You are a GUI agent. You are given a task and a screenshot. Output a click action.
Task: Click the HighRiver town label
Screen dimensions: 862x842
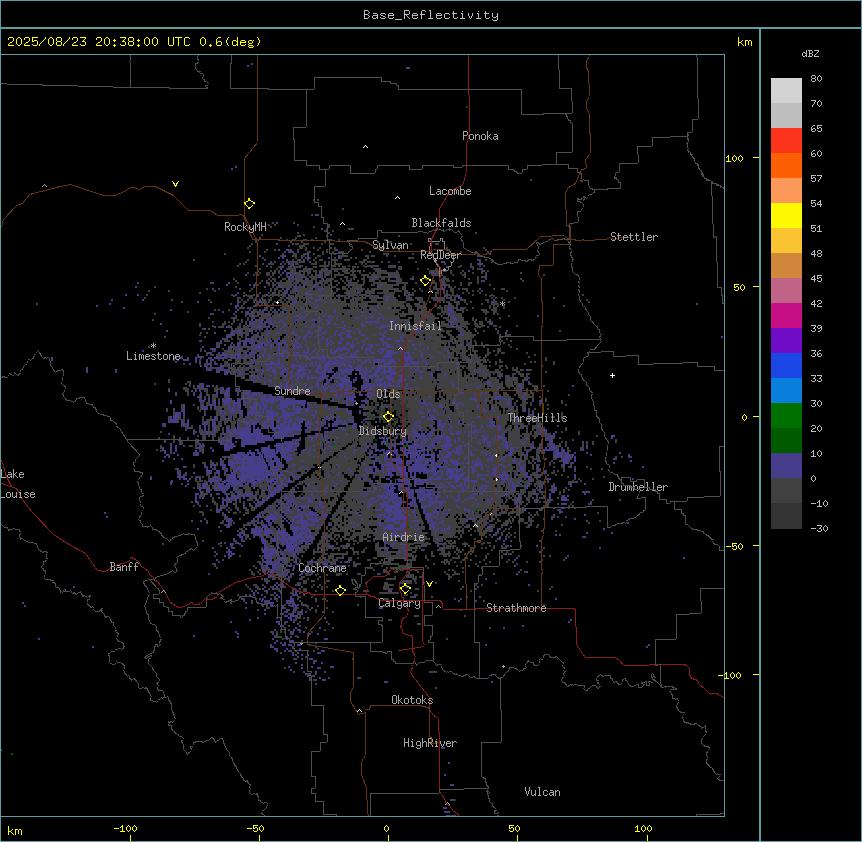coord(430,743)
